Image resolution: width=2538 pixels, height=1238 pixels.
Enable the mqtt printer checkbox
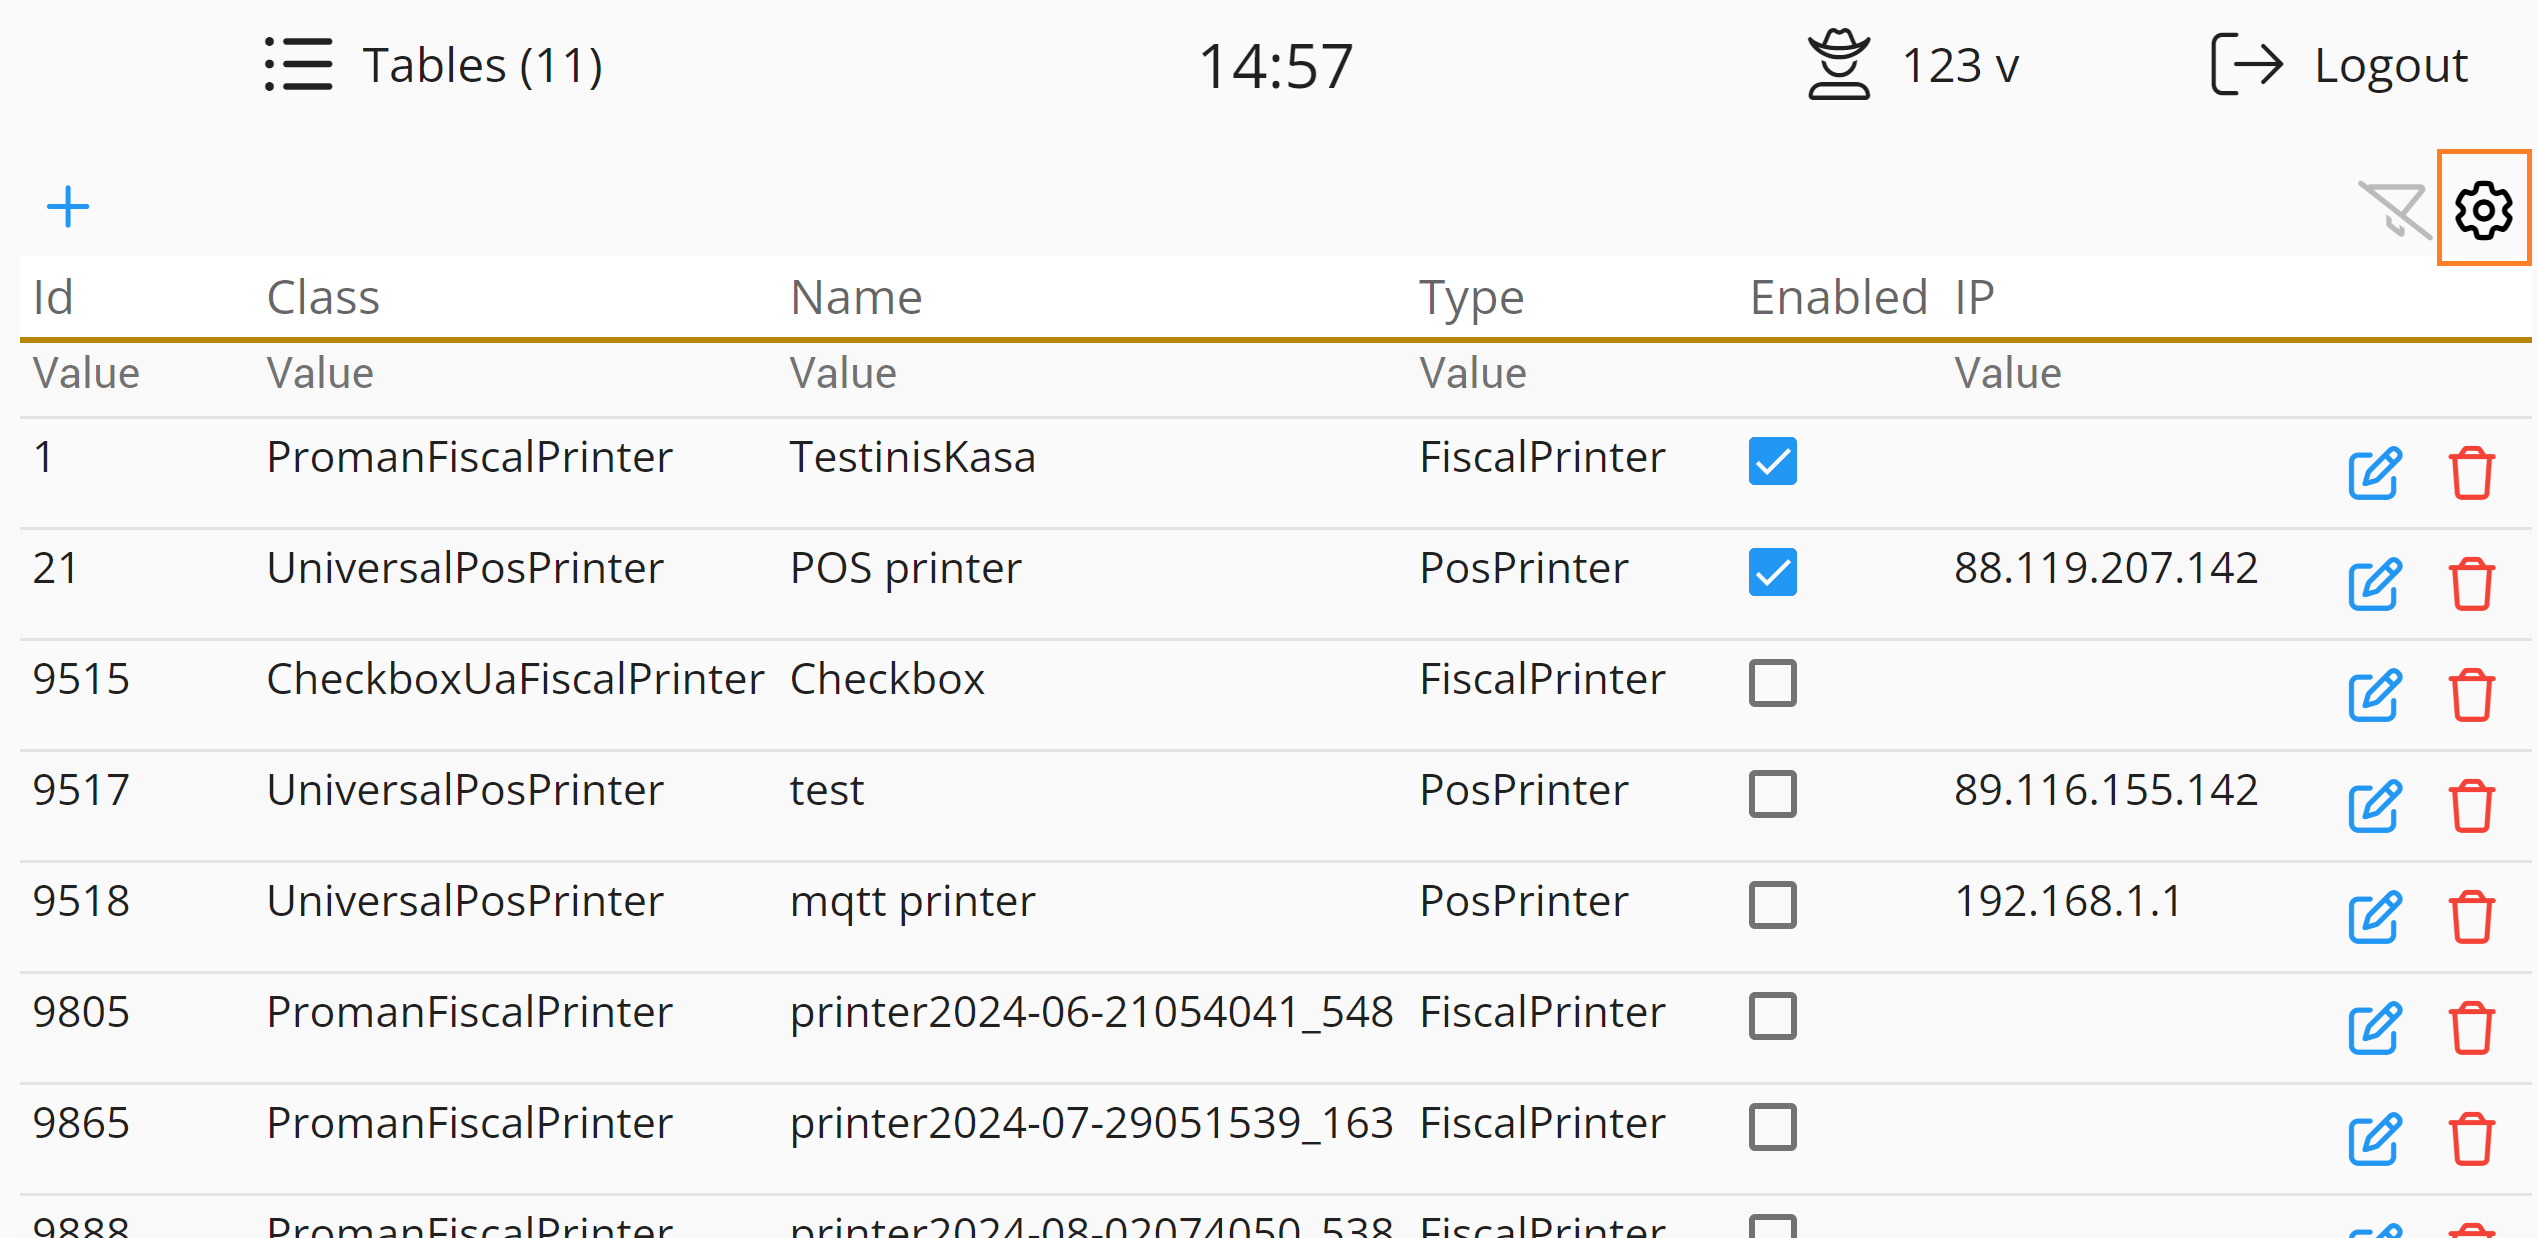point(1772,905)
